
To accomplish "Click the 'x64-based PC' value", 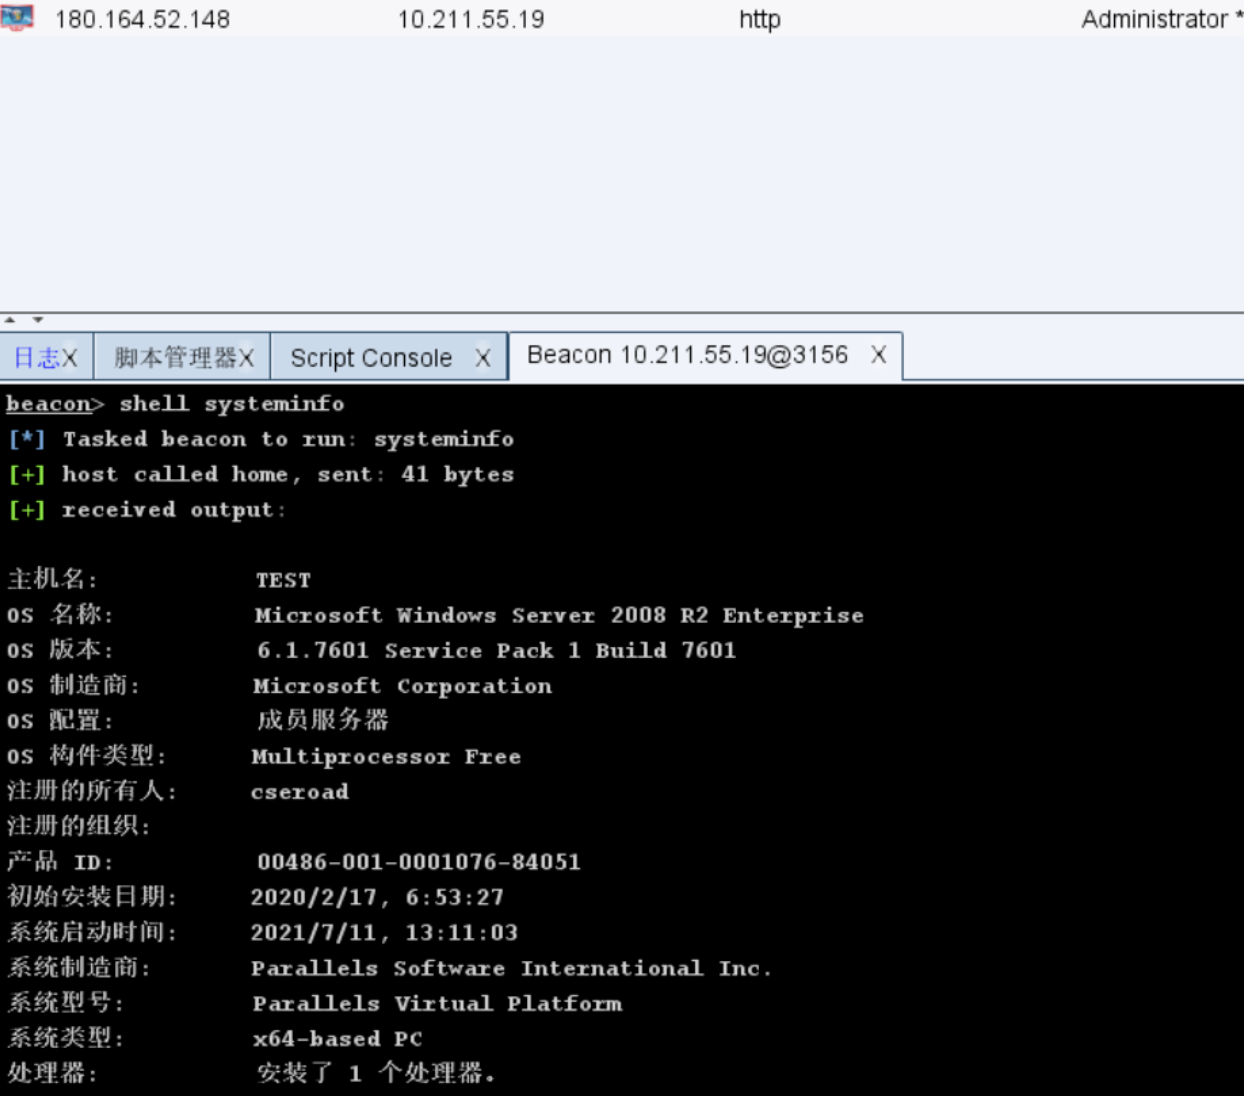I will coord(338,1039).
